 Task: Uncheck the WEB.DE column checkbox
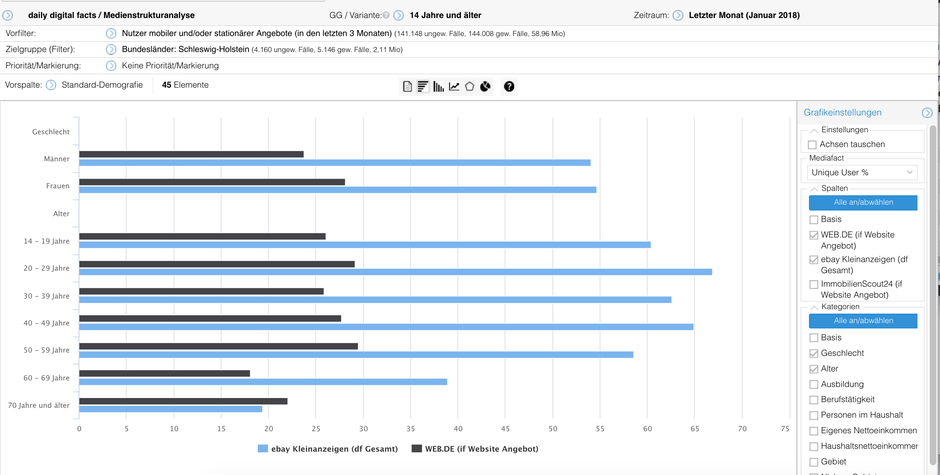coord(814,235)
